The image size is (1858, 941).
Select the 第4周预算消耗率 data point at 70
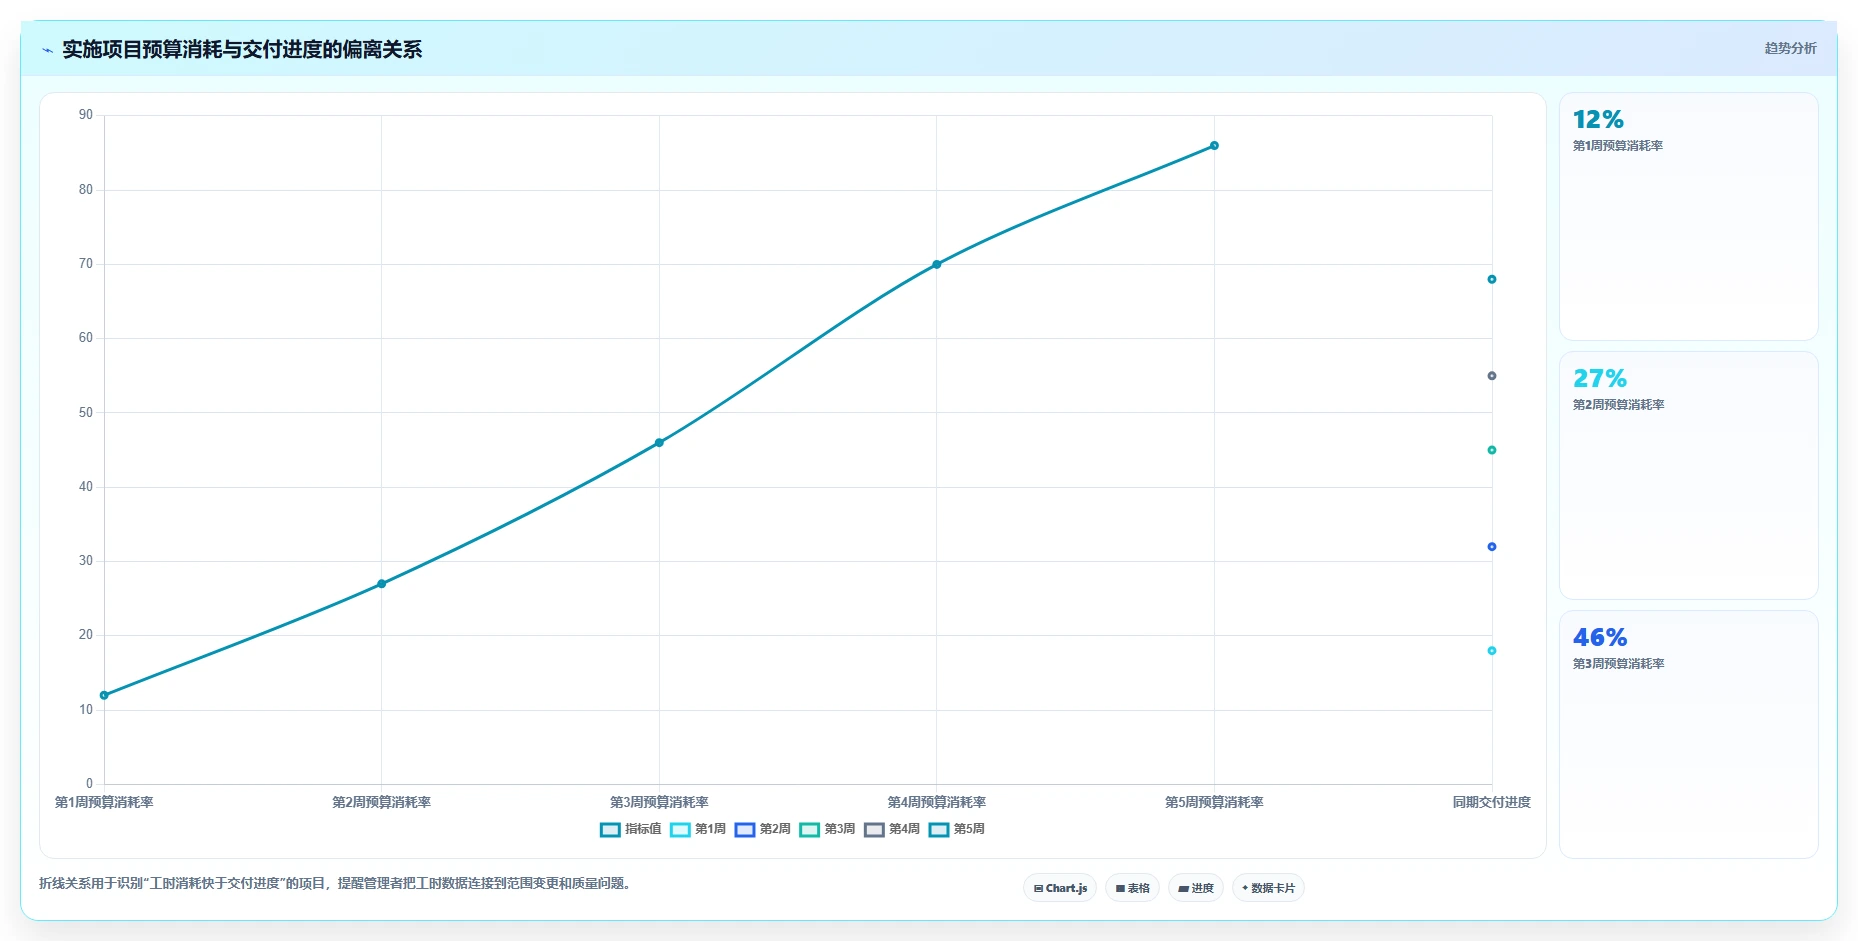click(937, 265)
